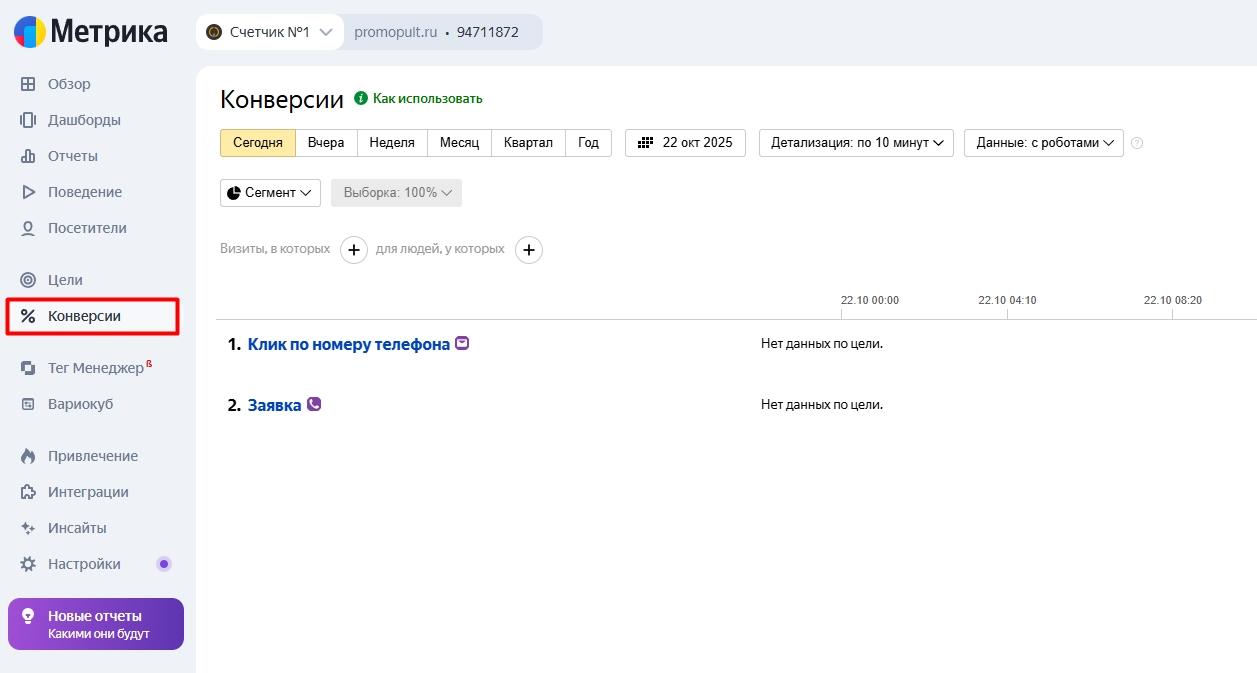1257x673 pixels.
Task: Click the help question mark icon
Action: pos(1136,143)
